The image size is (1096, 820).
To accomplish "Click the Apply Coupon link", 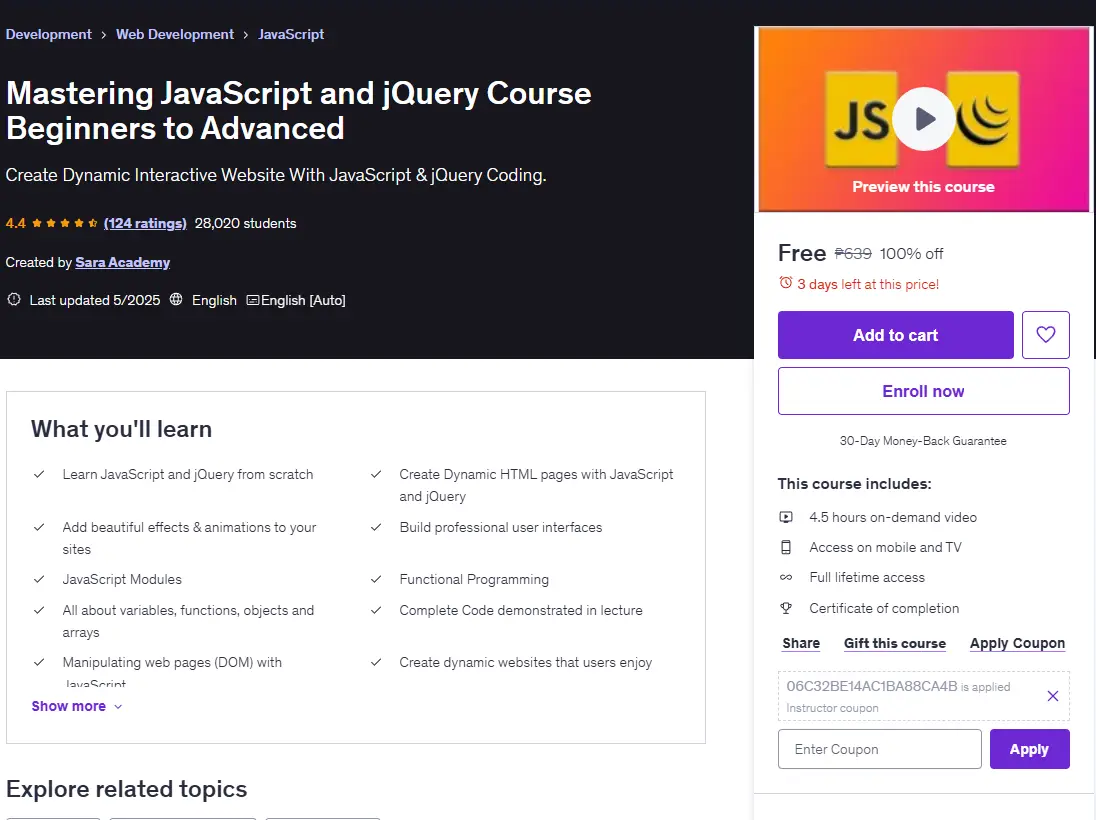I will pos(1017,643).
